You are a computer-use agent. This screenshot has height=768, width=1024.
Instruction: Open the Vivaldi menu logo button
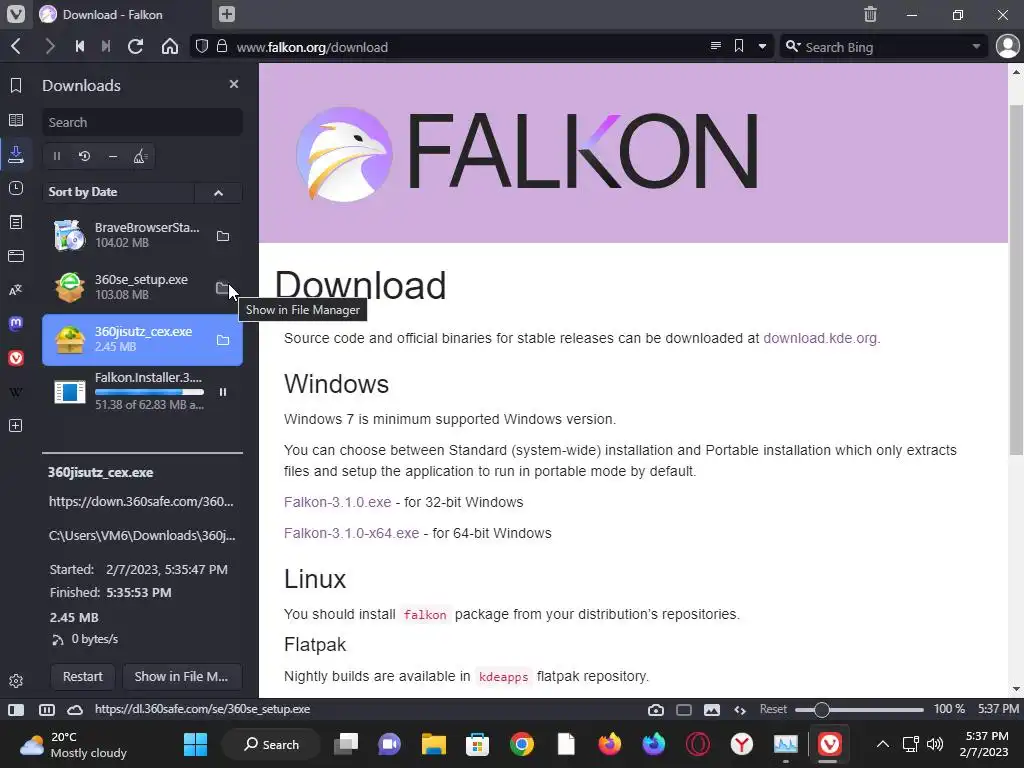pos(16,14)
